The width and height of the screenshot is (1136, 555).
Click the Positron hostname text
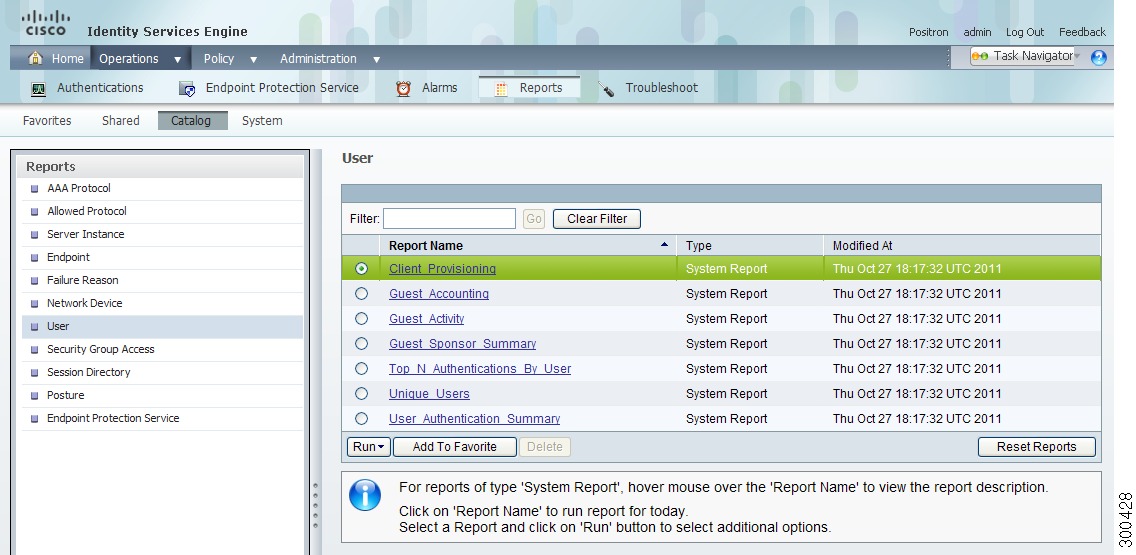(928, 32)
